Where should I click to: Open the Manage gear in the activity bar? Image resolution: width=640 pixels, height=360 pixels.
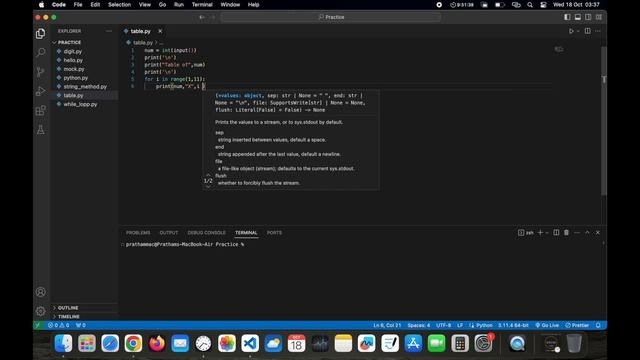pos(40,311)
